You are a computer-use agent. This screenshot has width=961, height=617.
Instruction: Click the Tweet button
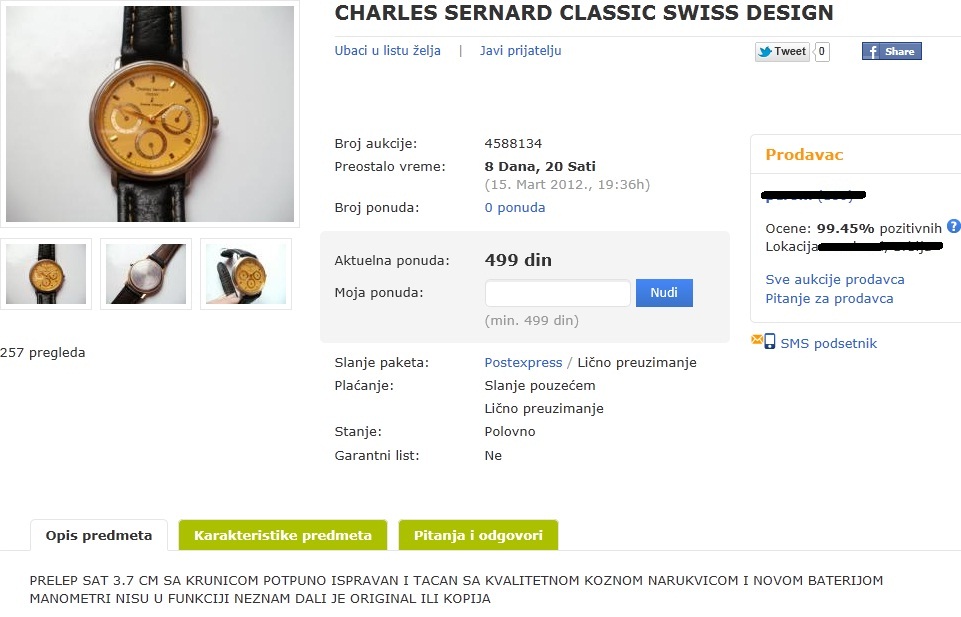click(781, 52)
